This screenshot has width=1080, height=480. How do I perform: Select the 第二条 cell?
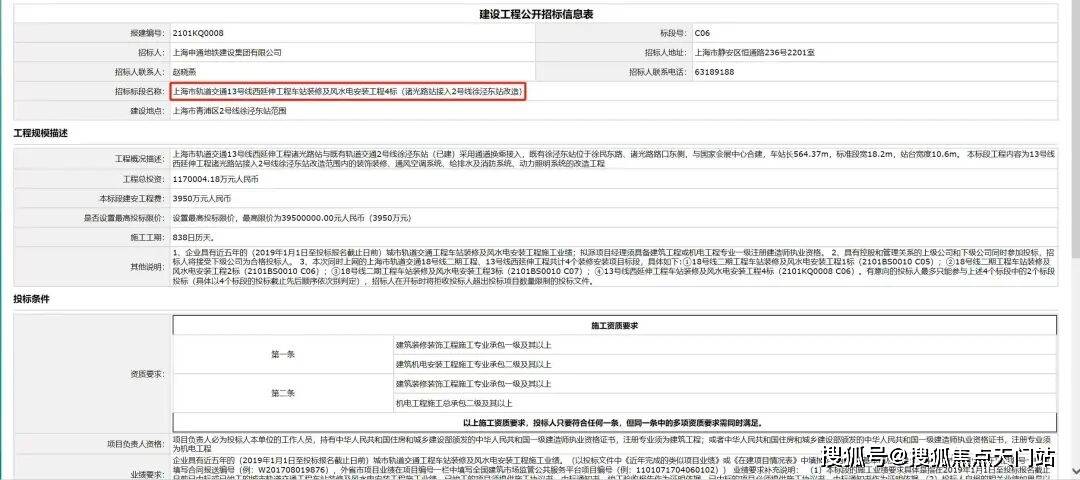click(x=282, y=393)
